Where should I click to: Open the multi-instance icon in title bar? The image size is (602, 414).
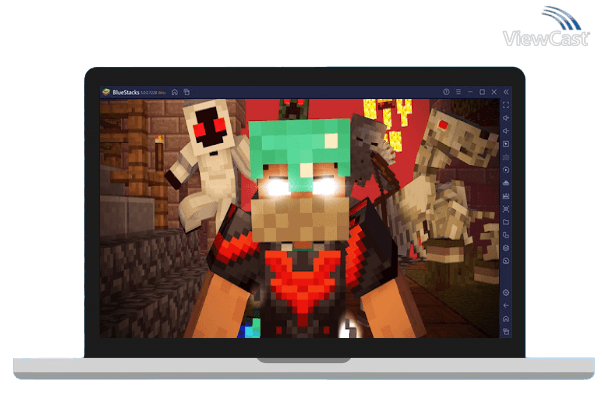tap(187, 92)
